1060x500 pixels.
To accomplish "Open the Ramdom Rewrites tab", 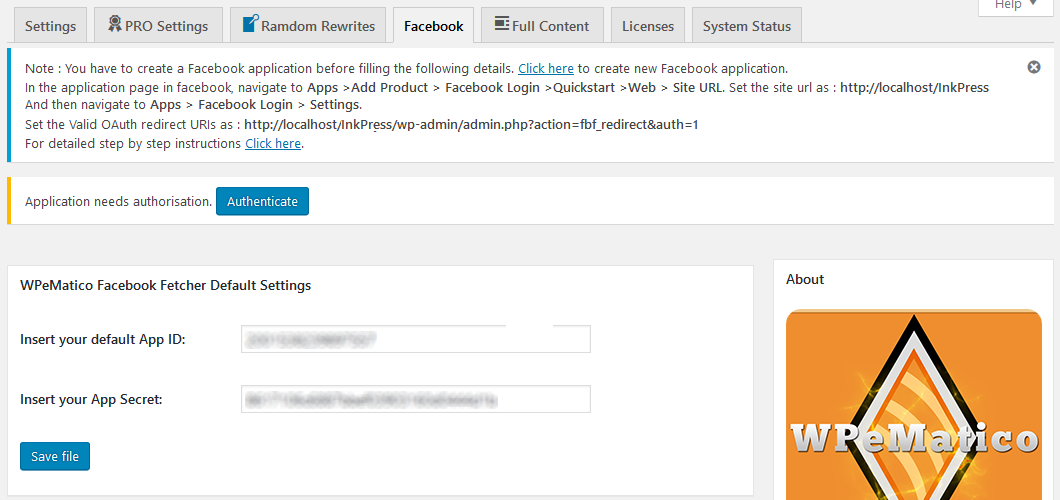I will click(x=308, y=26).
